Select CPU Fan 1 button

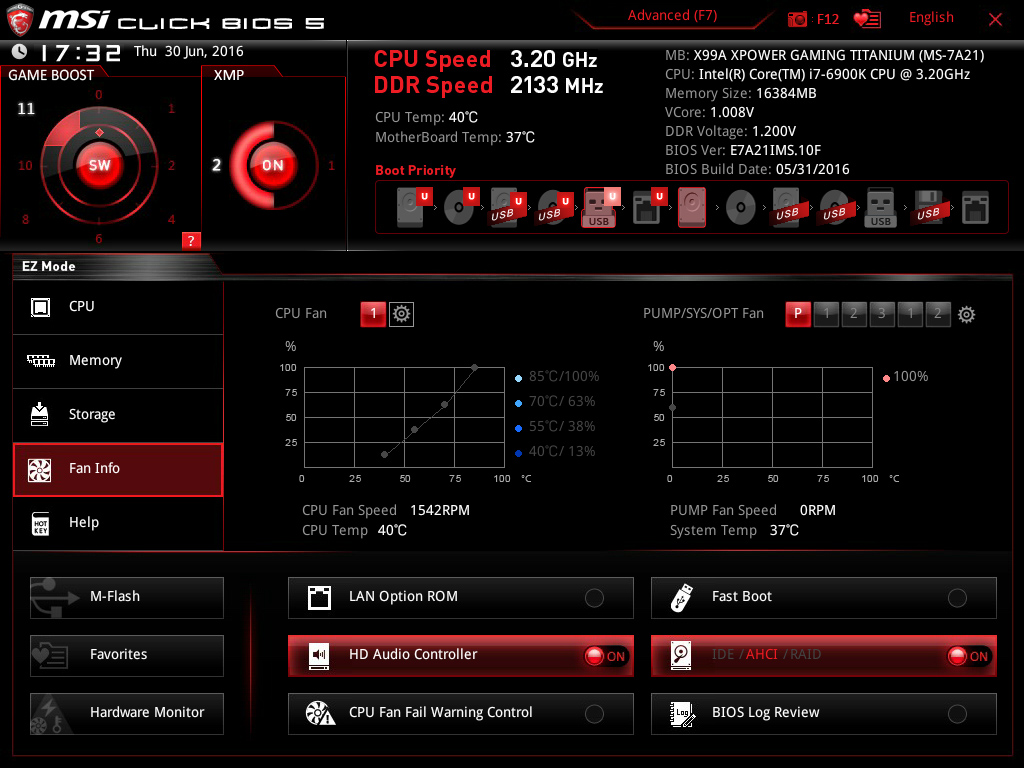[373, 314]
